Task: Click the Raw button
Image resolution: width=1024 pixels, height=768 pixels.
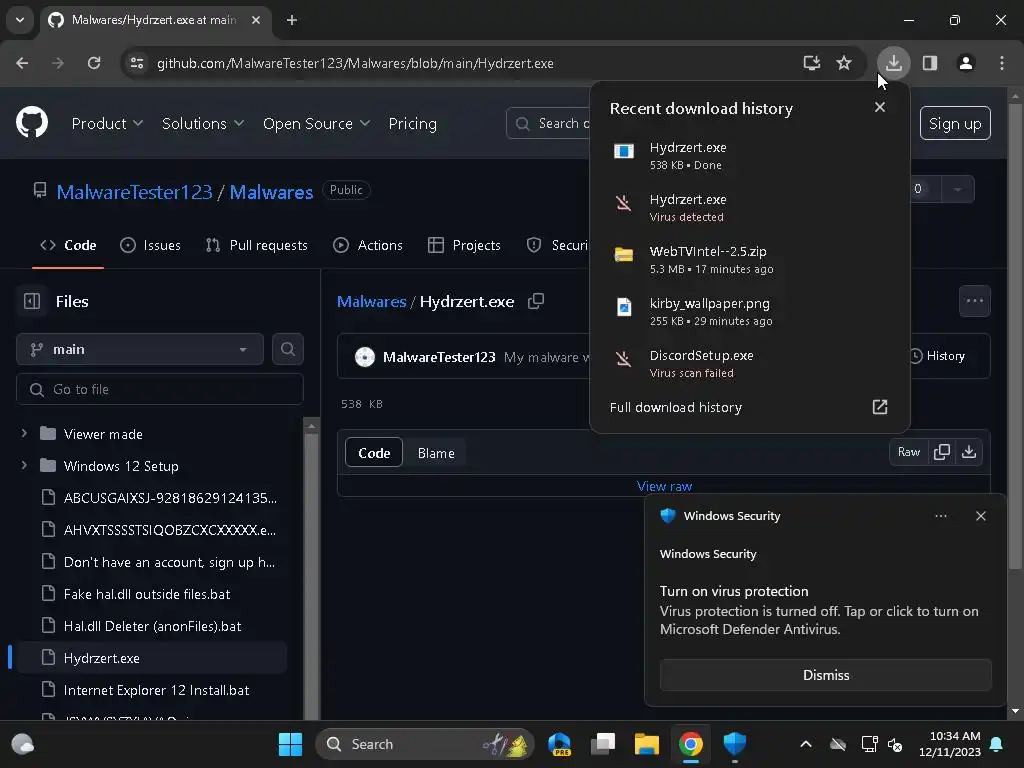Action: coord(908,452)
